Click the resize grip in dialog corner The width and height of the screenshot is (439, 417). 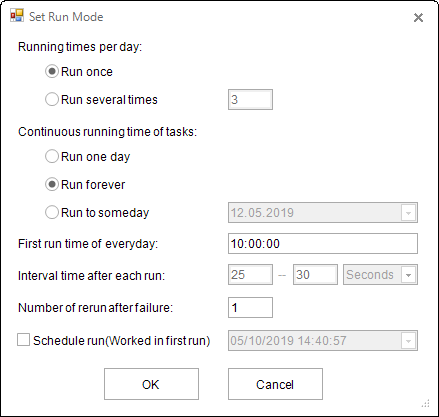coord(426,404)
